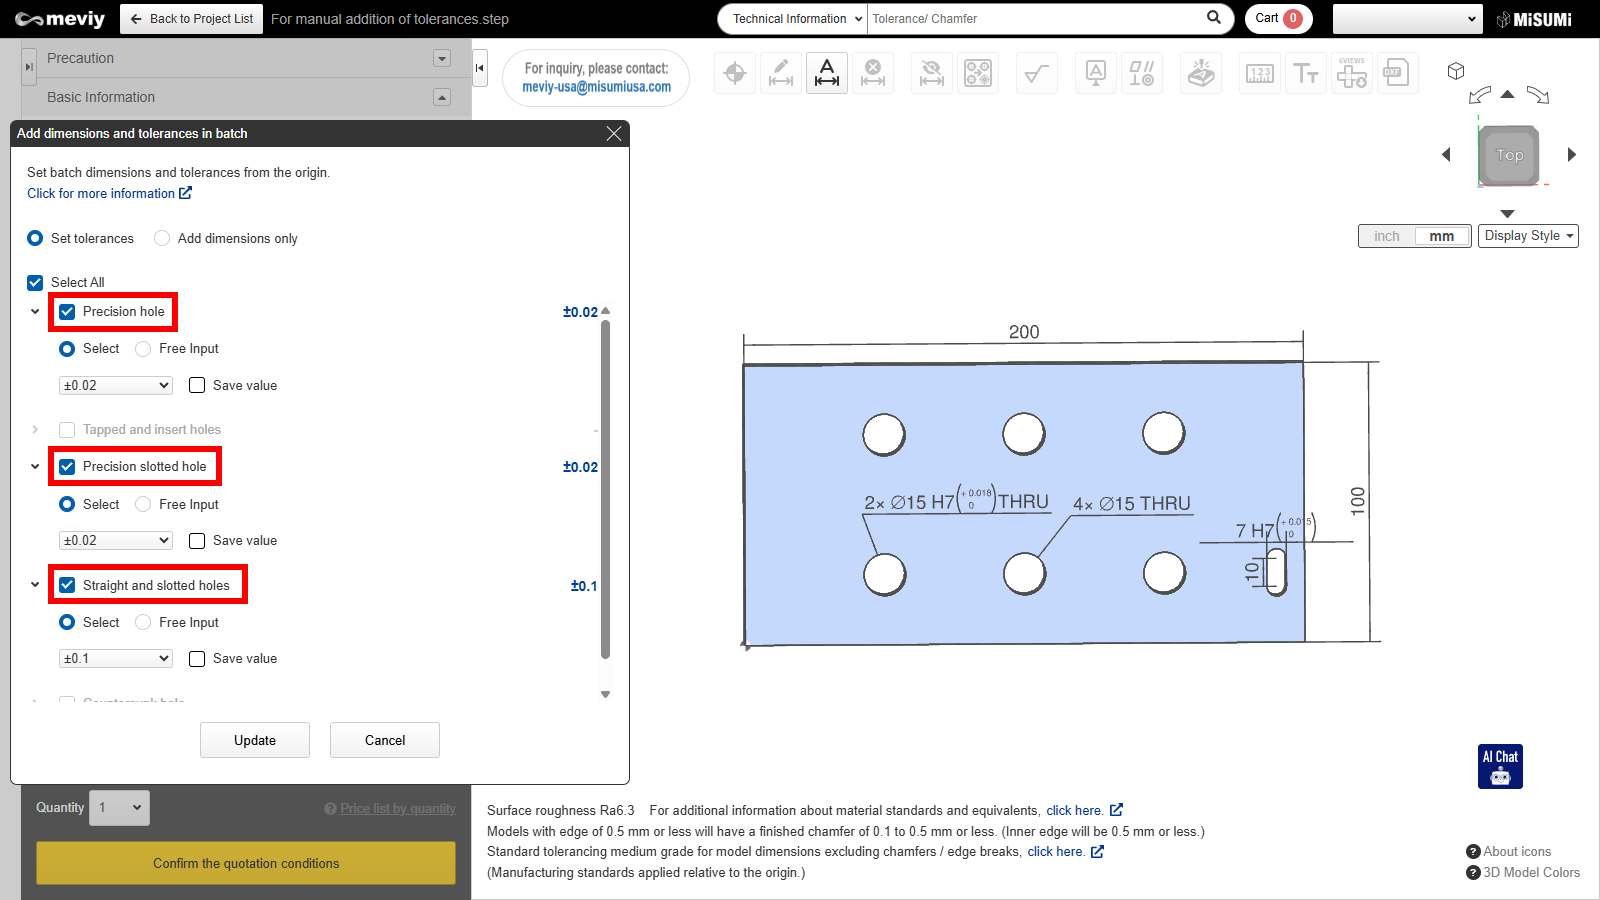The width and height of the screenshot is (1600, 900).
Task: Click the isometric cube view icon
Action: click(1456, 71)
